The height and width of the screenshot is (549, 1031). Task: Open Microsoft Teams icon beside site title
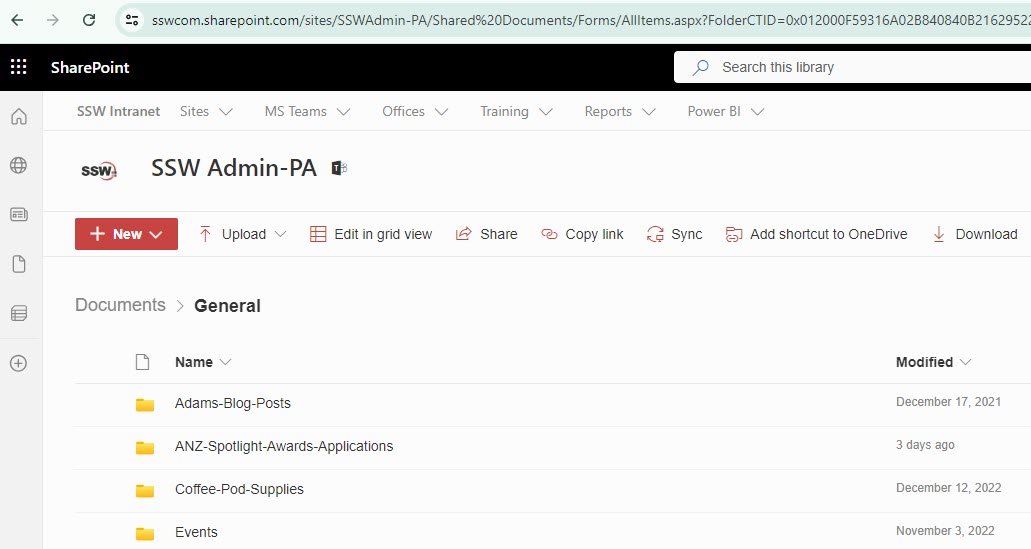(x=339, y=168)
